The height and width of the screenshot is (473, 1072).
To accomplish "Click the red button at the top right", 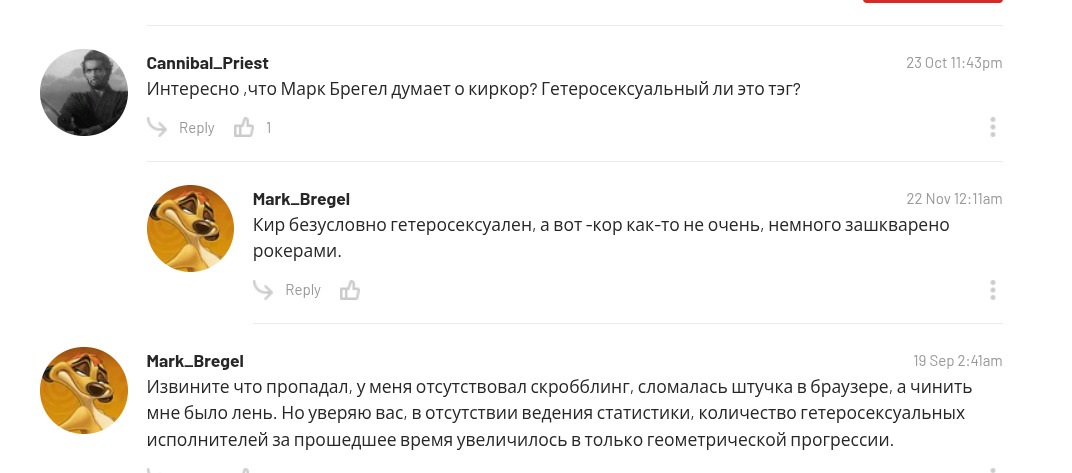I will [x=932, y=2].
